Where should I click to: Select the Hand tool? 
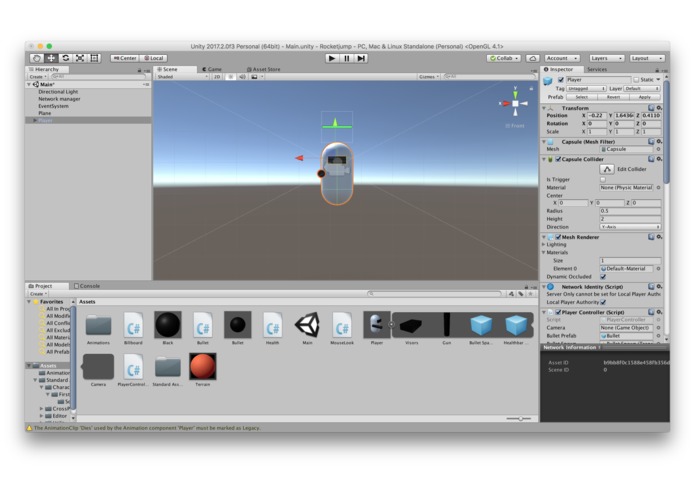[36, 58]
